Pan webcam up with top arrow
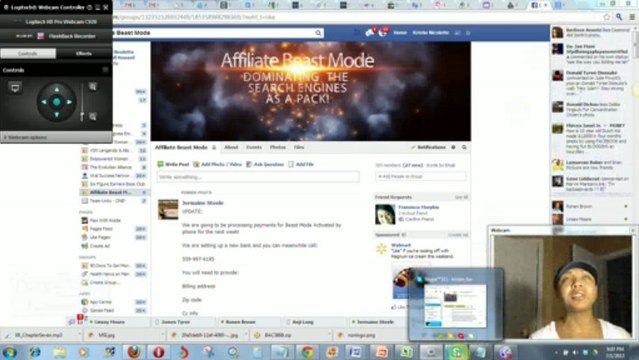Viewport: 639px width, 360px height. click(57, 89)
